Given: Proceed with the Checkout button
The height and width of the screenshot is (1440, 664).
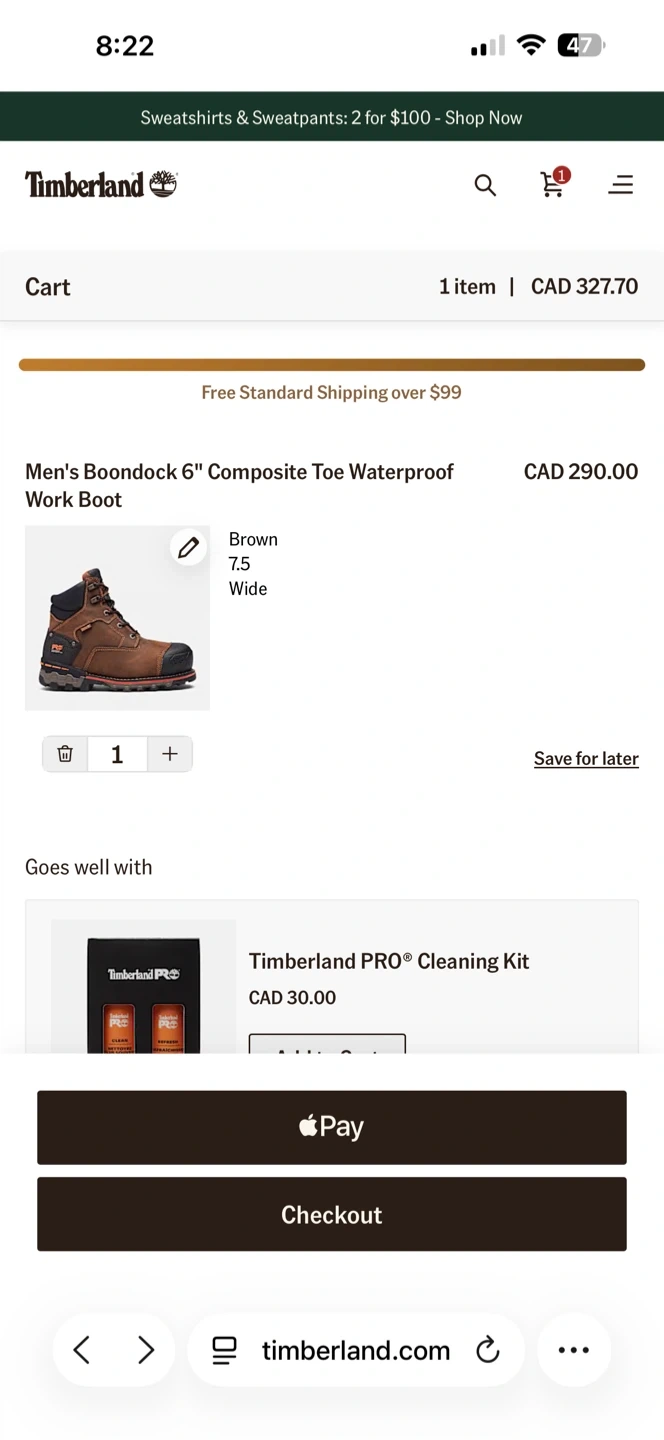Looking at the screenshot, I should click(x=332, y=1214).
